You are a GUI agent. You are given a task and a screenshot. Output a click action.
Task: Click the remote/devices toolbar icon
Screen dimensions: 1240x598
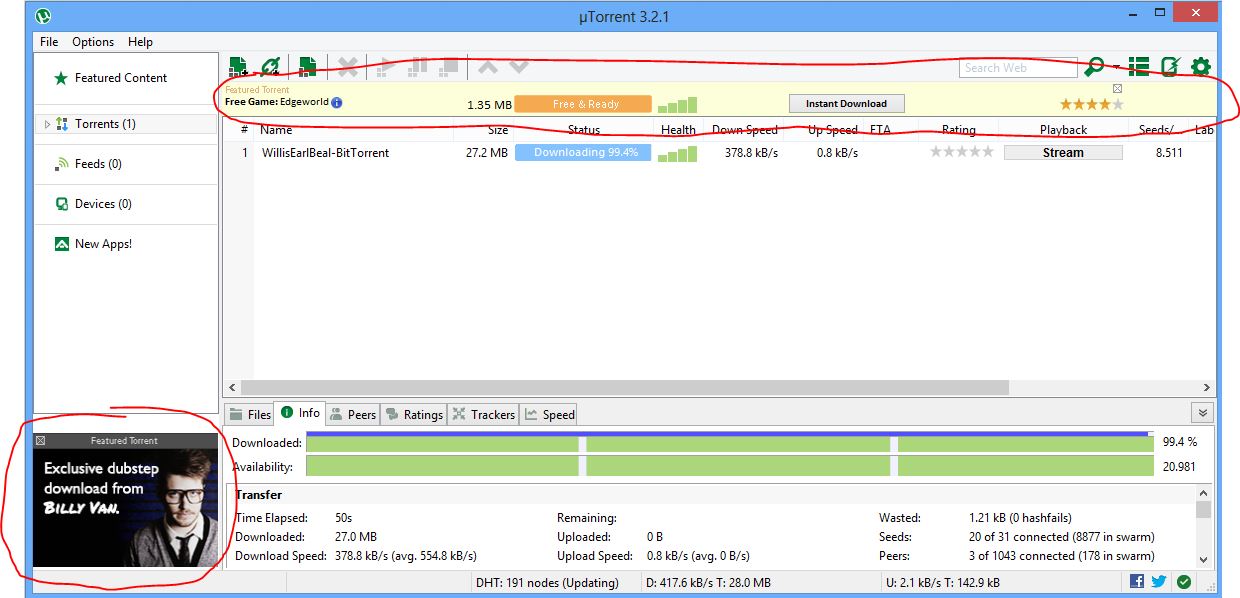(x=1169, y=67)
